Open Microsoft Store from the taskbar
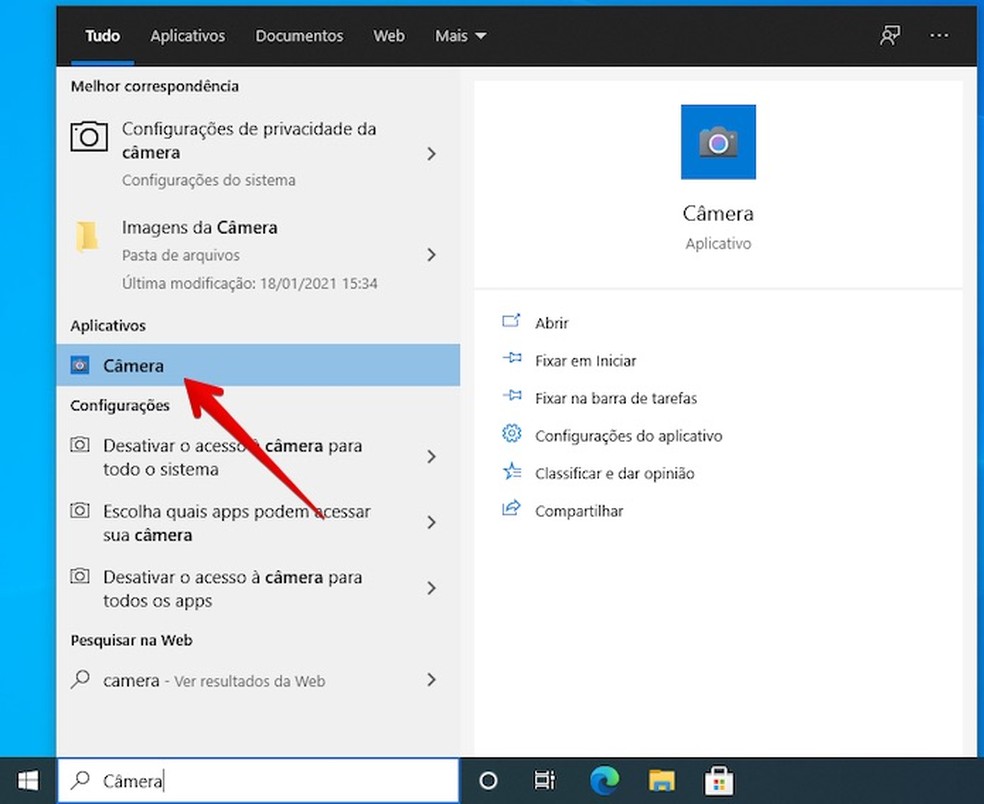This screenshot has width=984, height=804. click(x=718, y=780)
